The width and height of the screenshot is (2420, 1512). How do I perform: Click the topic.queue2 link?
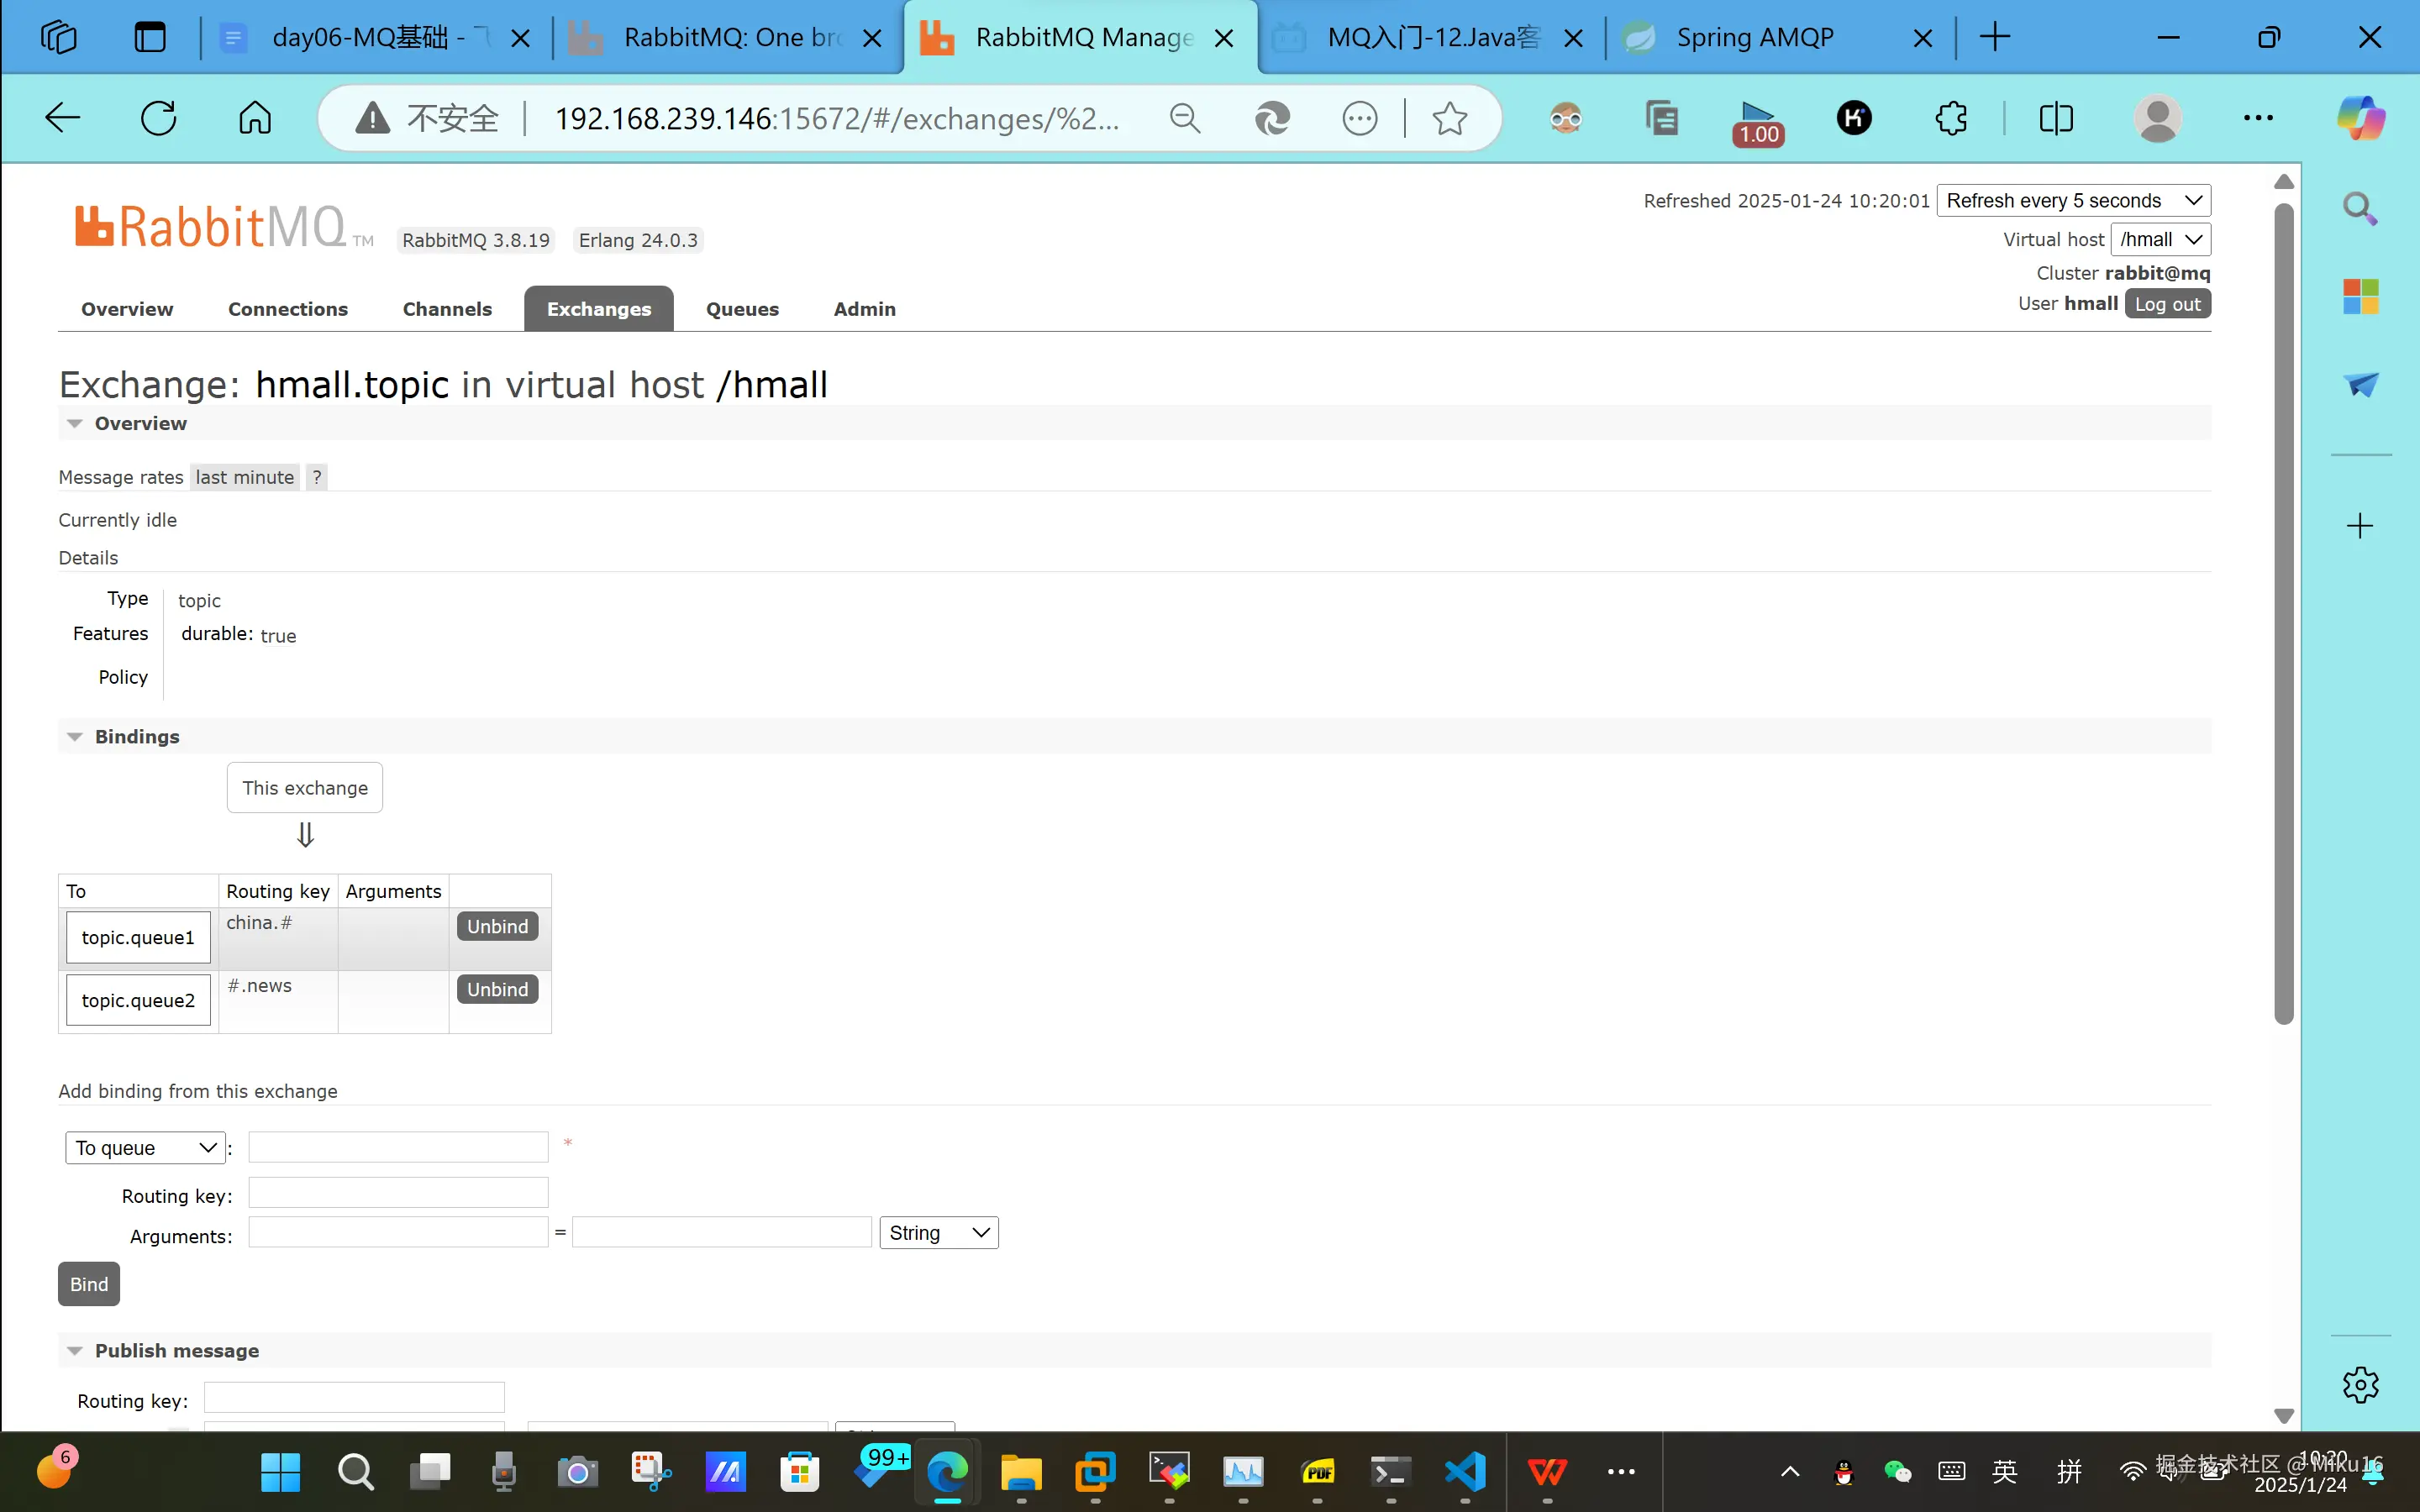point(138,1000)
